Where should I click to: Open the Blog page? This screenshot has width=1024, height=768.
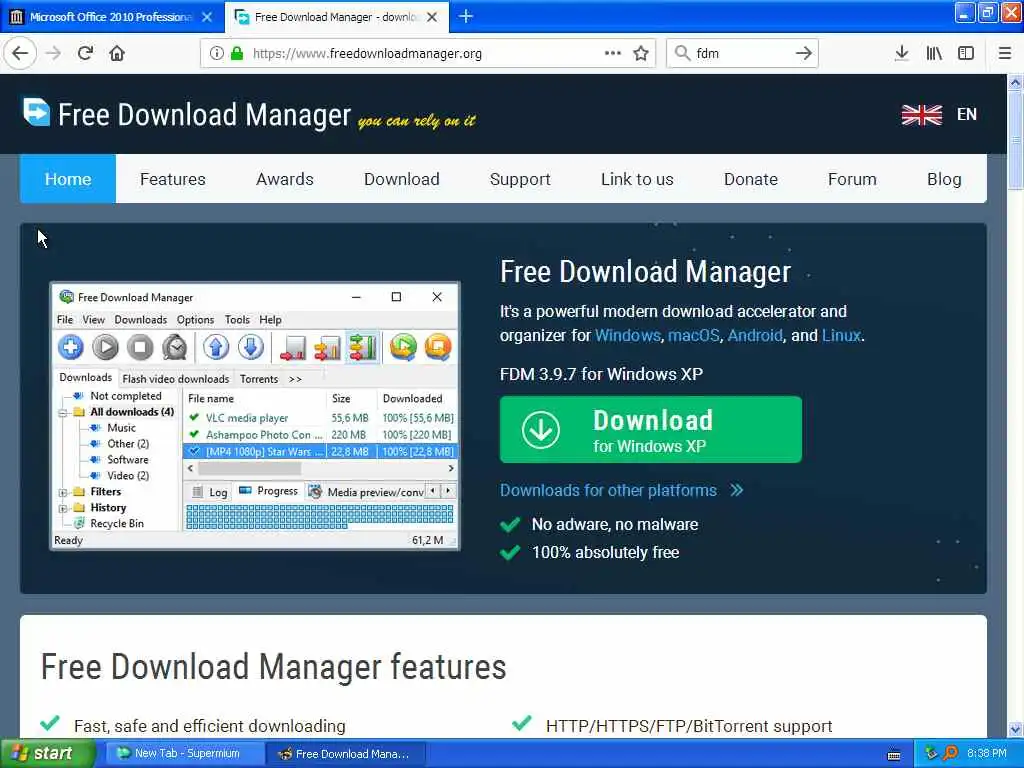944,179
